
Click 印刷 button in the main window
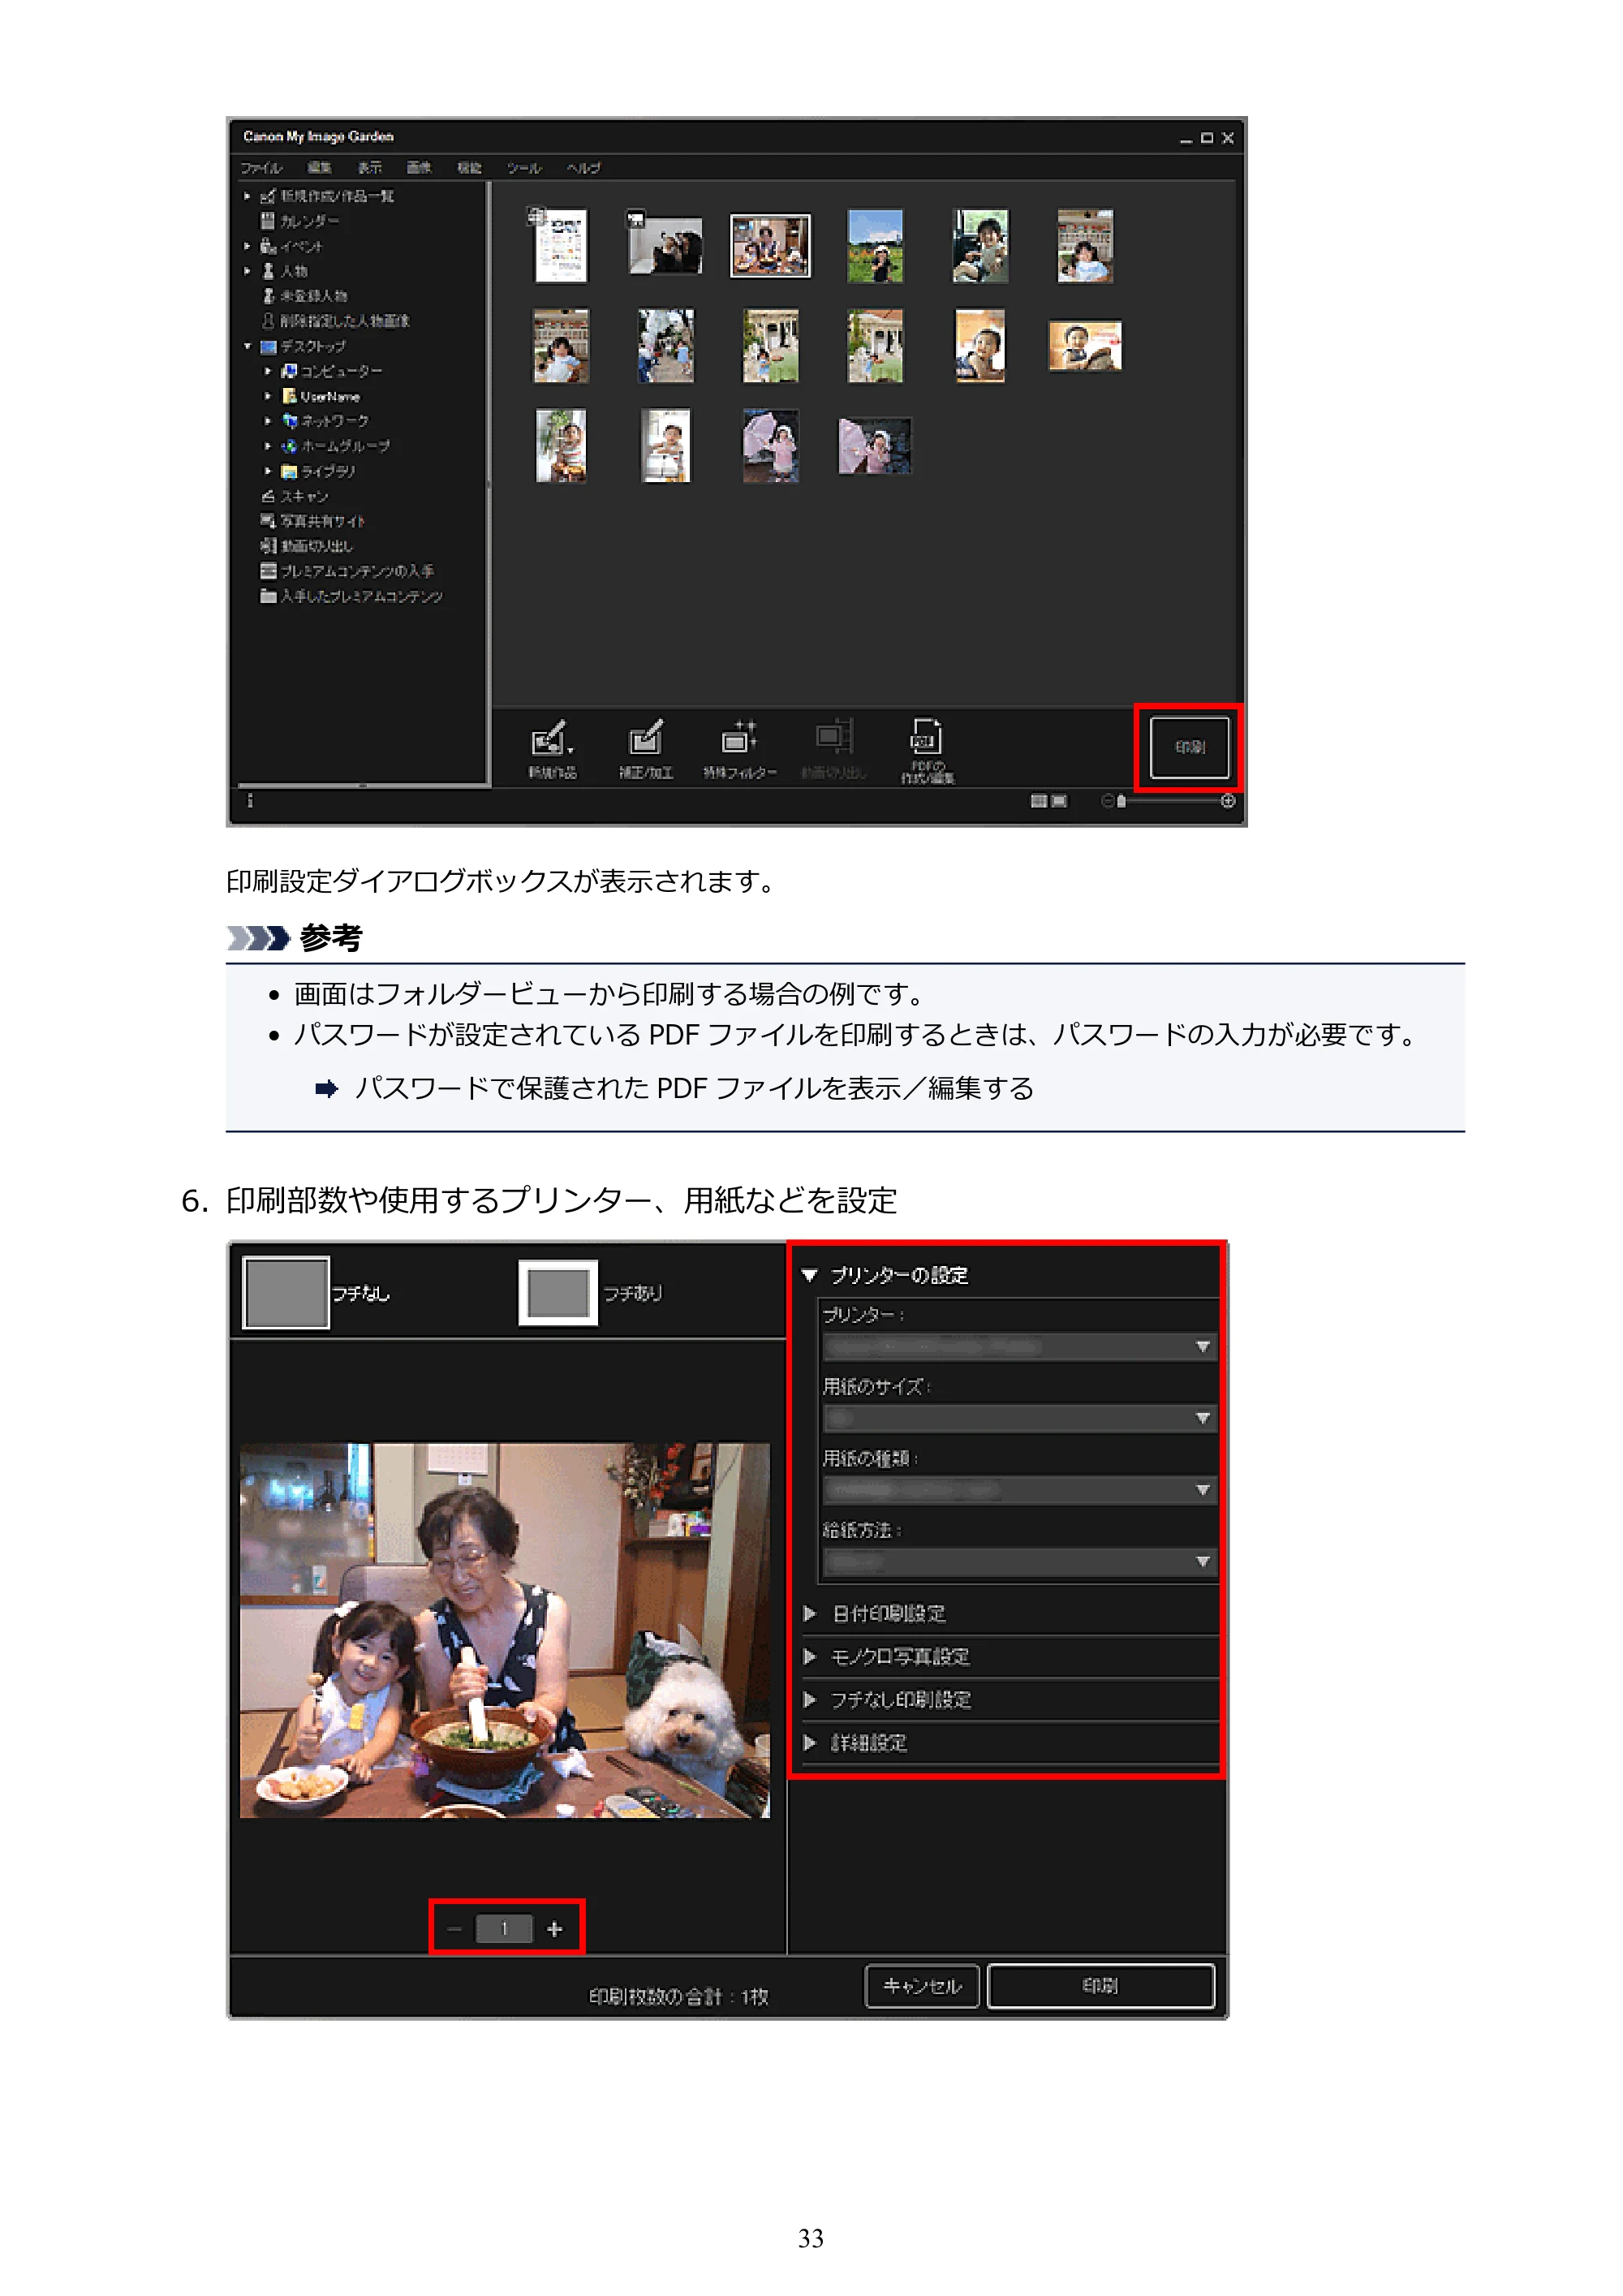coord(1189,747)
